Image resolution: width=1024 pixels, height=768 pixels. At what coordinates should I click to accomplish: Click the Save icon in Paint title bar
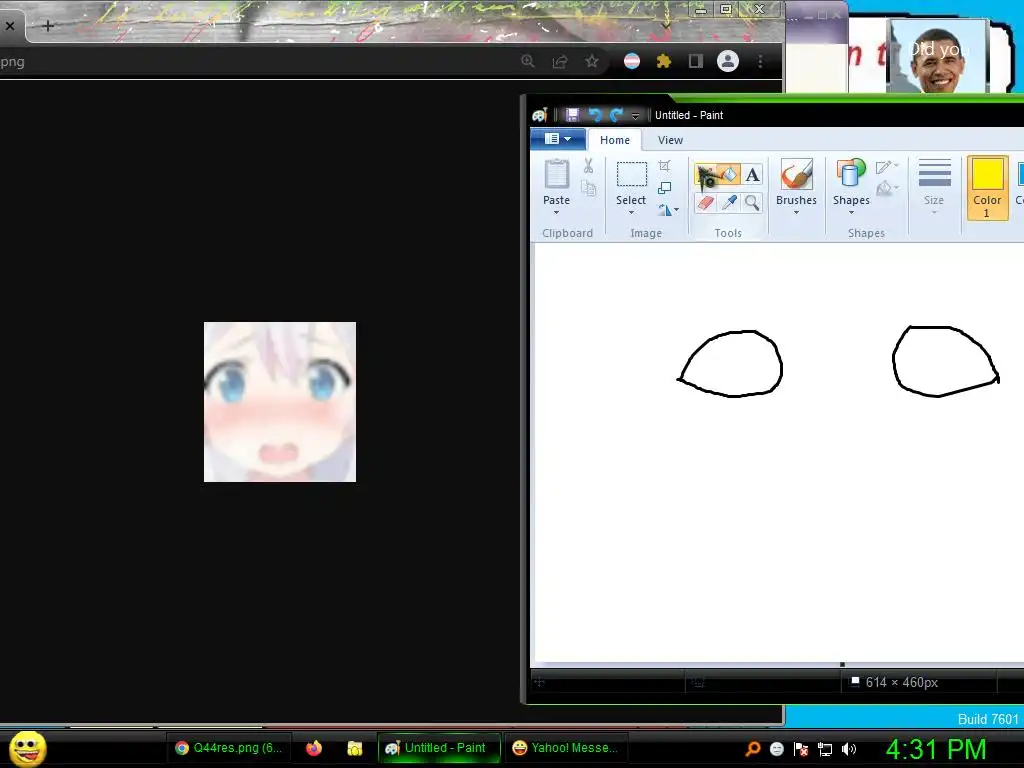click(572, 115)
